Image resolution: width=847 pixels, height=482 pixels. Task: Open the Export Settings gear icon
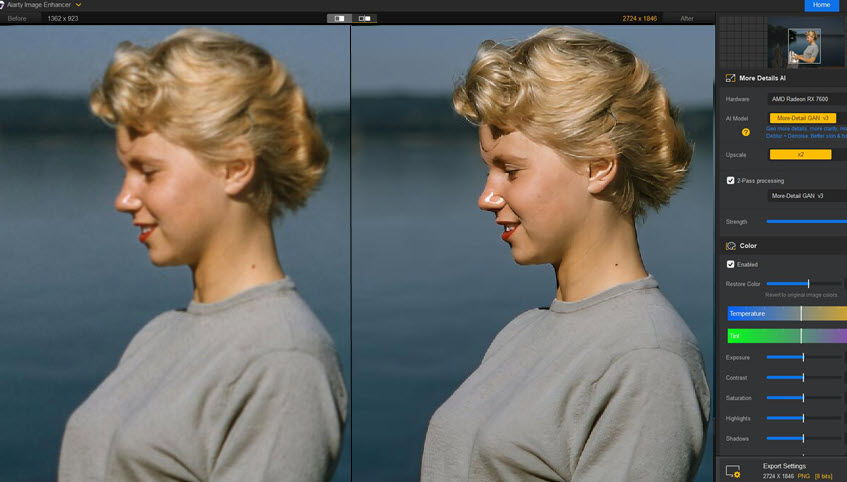pyautogui.click(x=732, y=471)
